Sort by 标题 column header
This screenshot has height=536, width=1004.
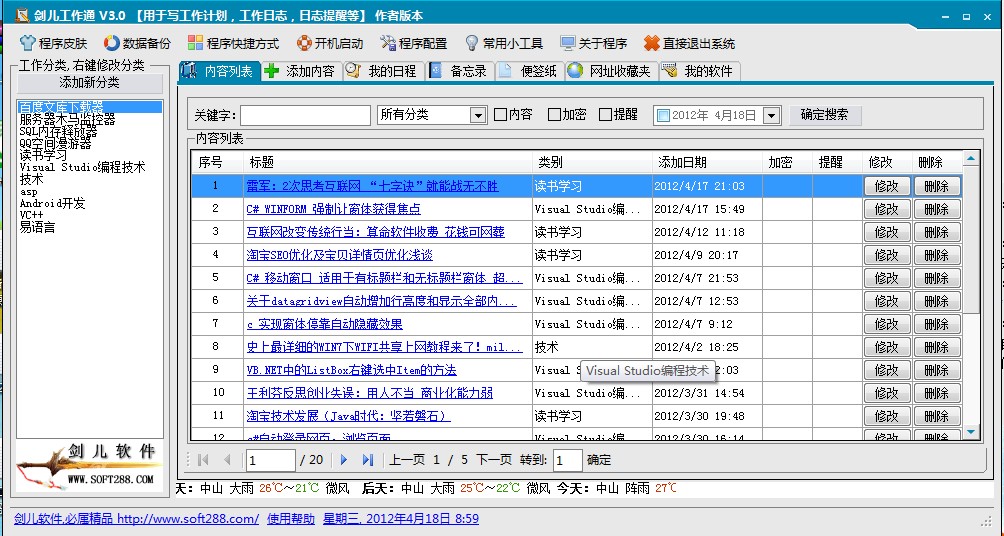[x=388, y=163]
